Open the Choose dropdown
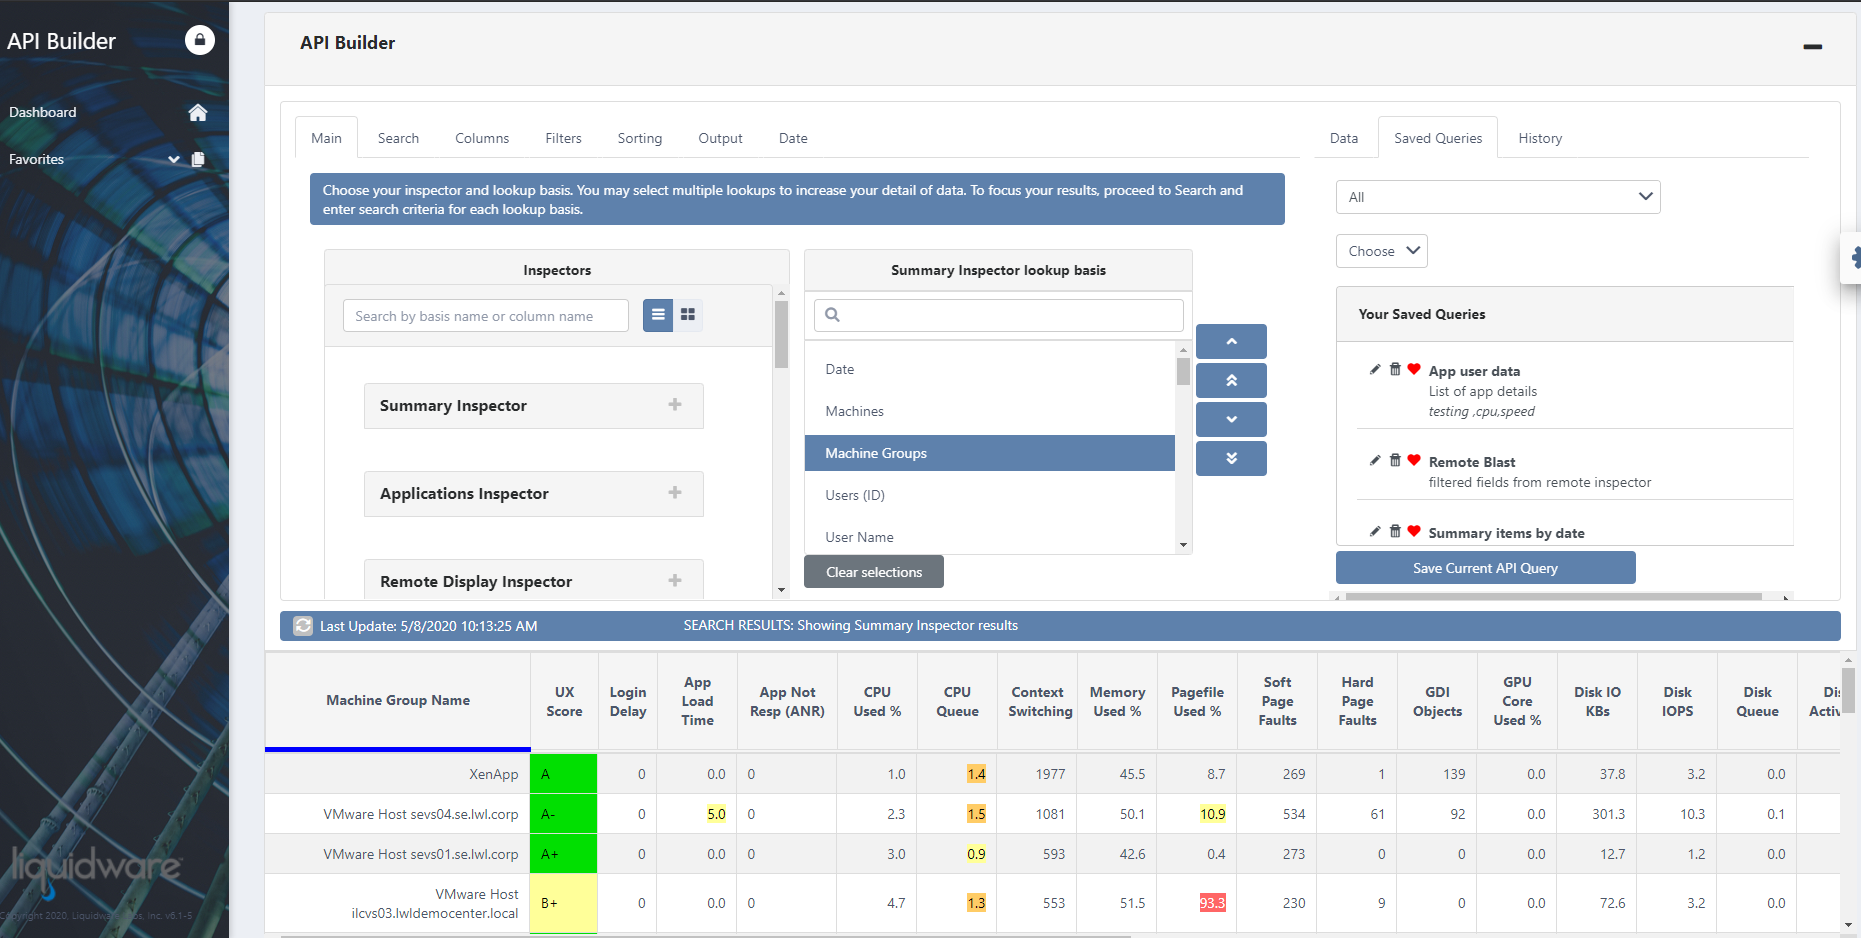The image size is (1861, 938). point(1381,251)
